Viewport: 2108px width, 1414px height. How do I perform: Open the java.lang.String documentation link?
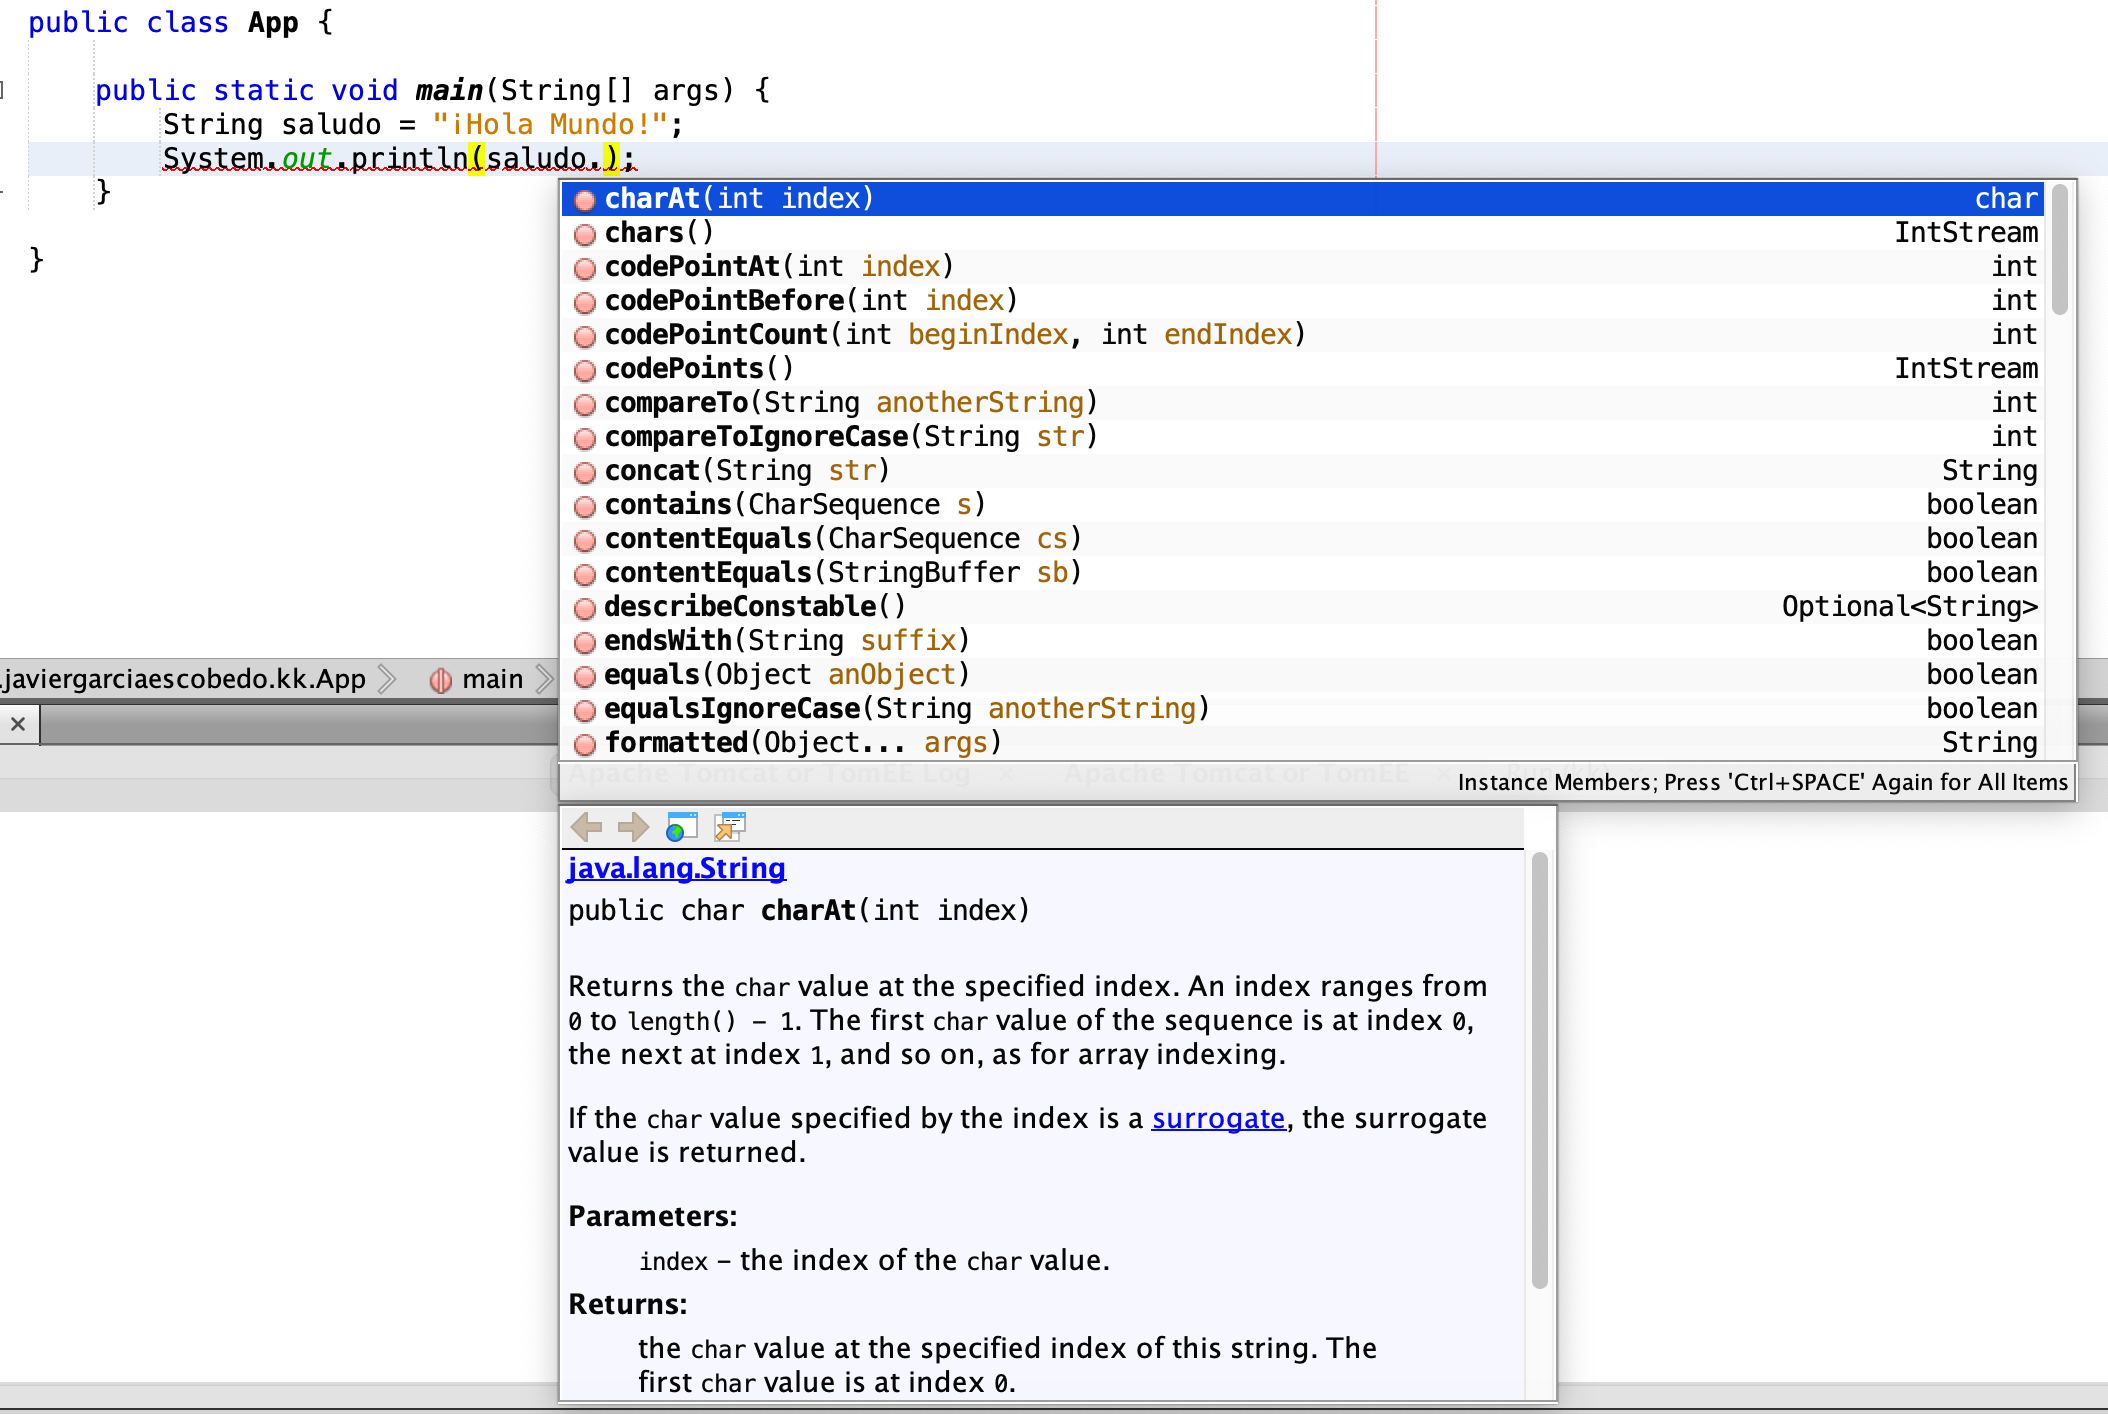pos(676,868)
